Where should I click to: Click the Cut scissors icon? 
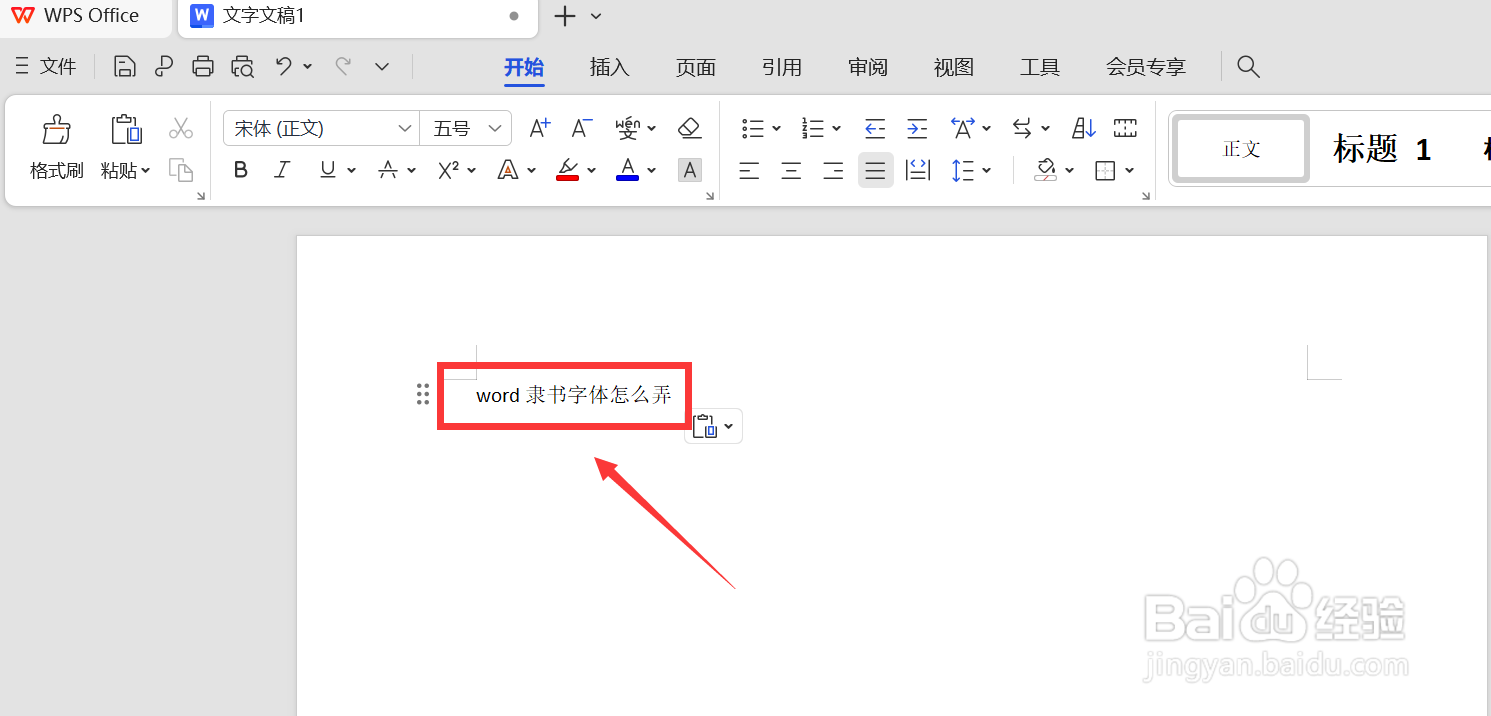[180, 128]
